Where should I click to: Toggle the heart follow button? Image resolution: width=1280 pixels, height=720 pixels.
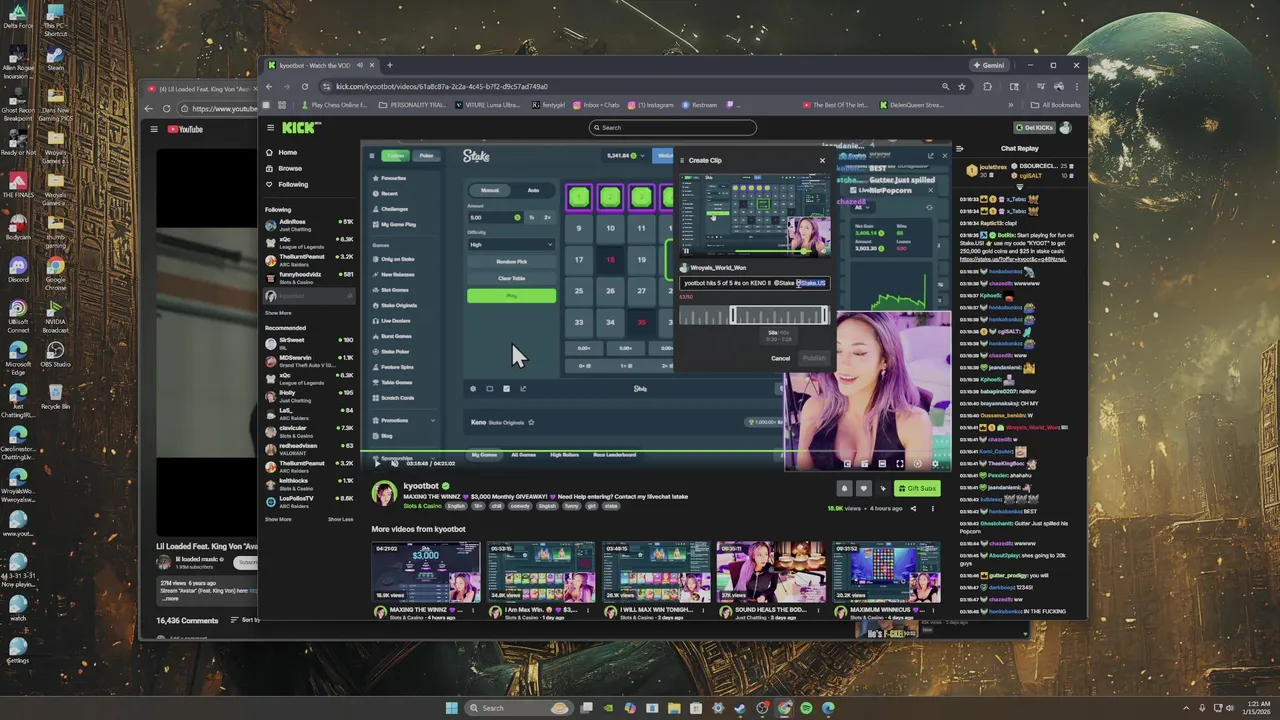pos(863,488)
